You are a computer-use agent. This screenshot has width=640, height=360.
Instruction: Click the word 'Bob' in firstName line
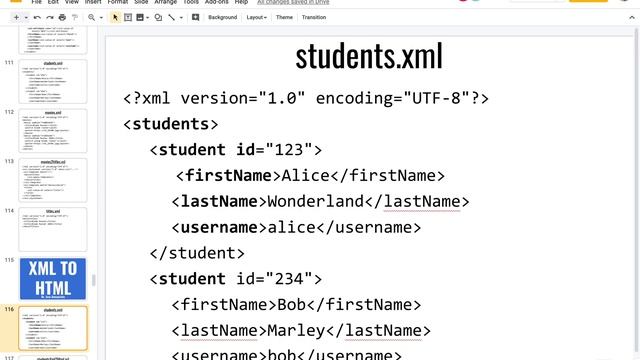pos(291,304)
